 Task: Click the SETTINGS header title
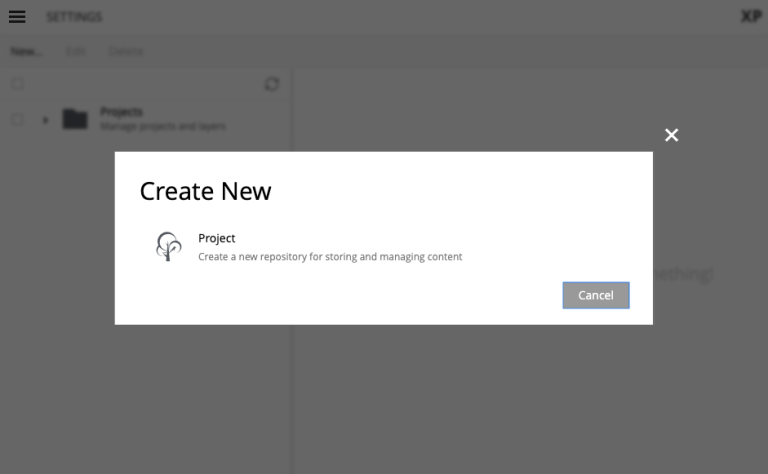click(x=74, y=17)
